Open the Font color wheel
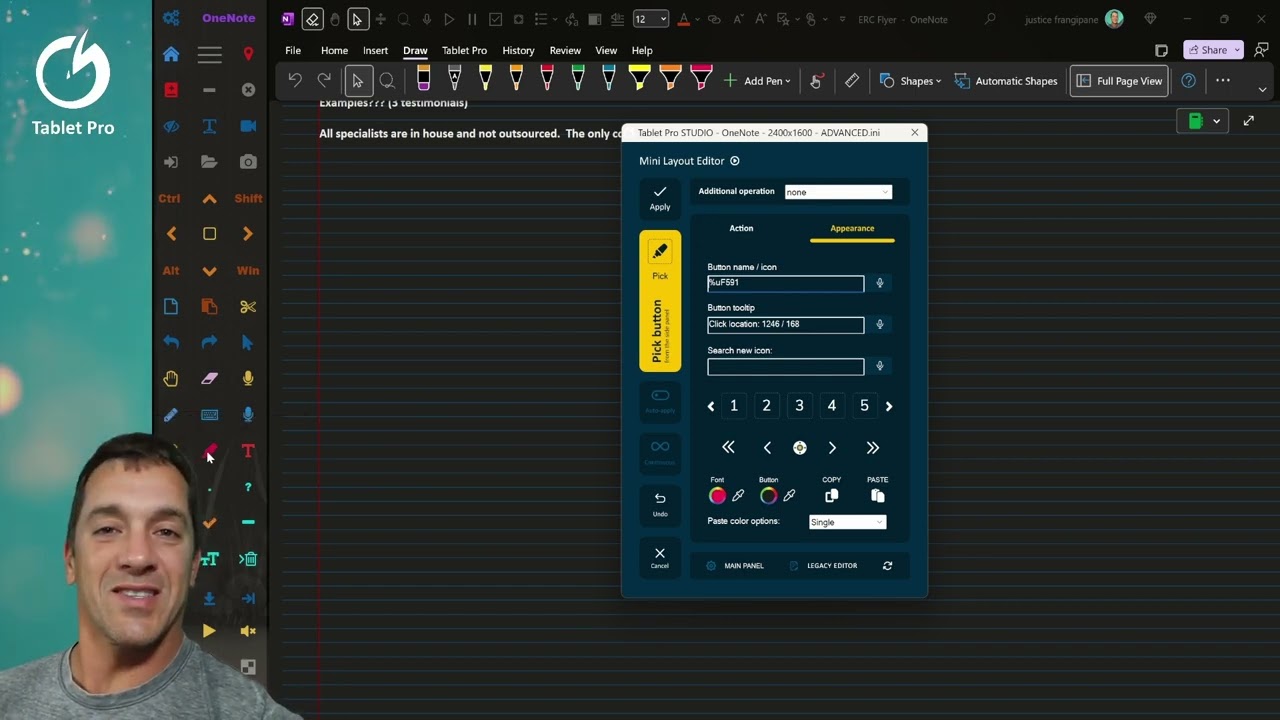Viewport: 1280px width, 720px height. click(717, 495)
